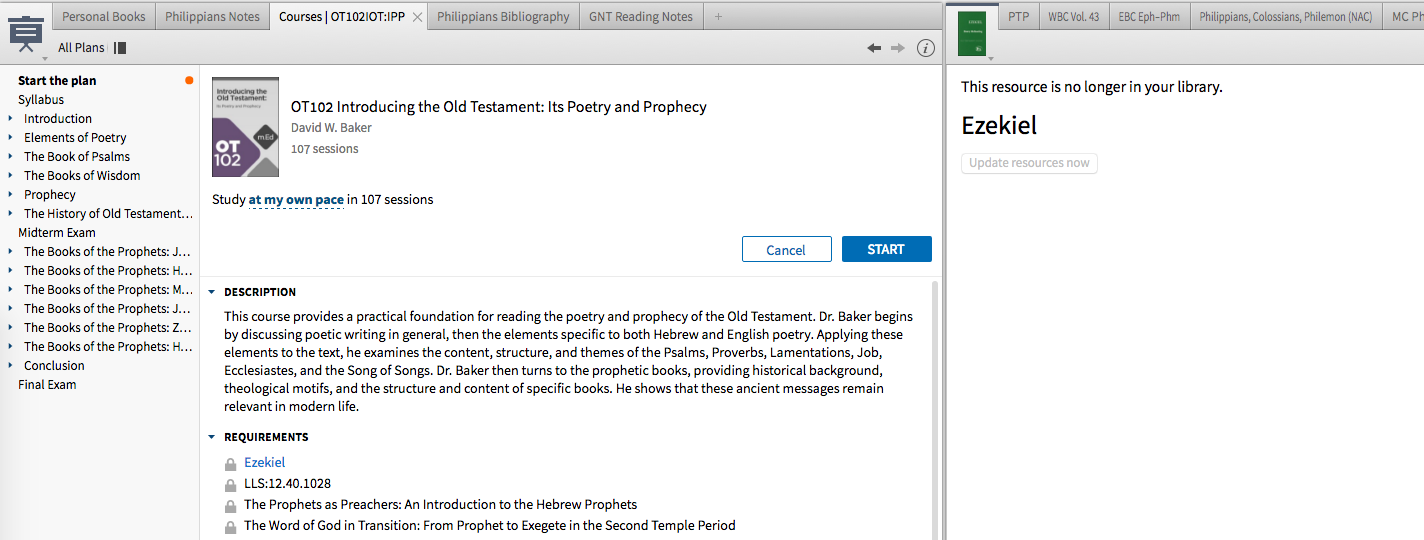Image resolution: width=1424 pixels, height=540 pixels.
Task: Open the Courses panel menu icon
Action: [x=25, y=34]
